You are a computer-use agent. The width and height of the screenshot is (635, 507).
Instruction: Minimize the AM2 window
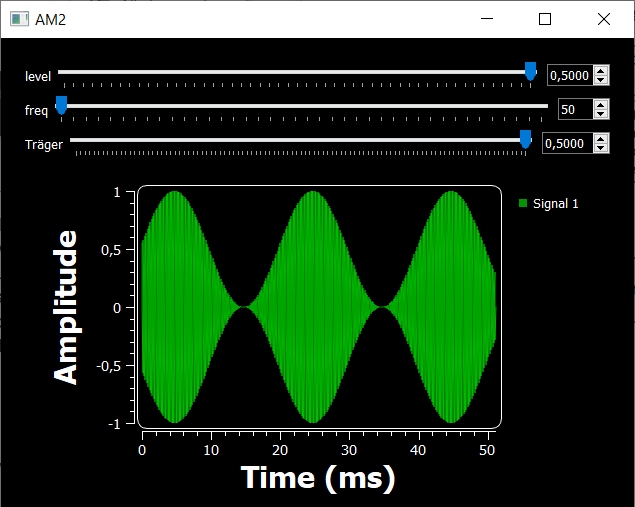pos(487,19)
